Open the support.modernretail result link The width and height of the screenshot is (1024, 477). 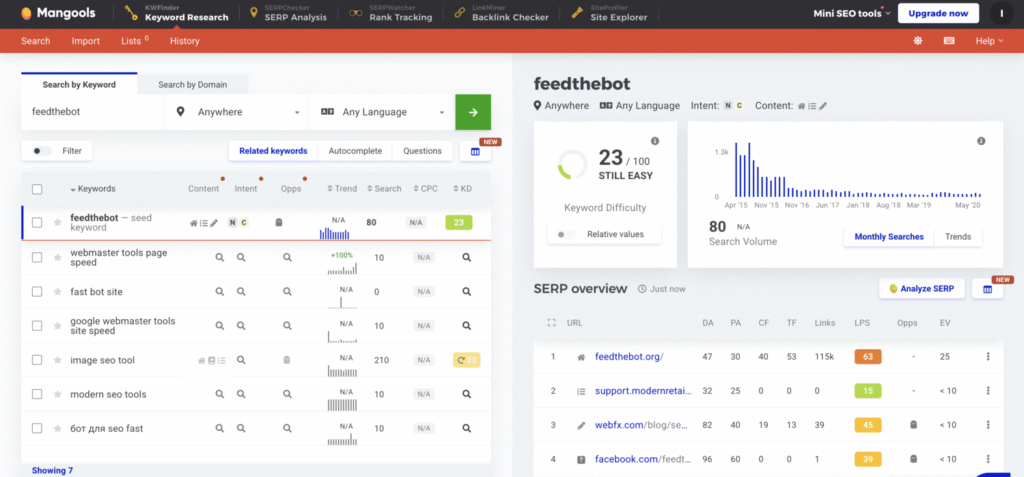(643, 391)
